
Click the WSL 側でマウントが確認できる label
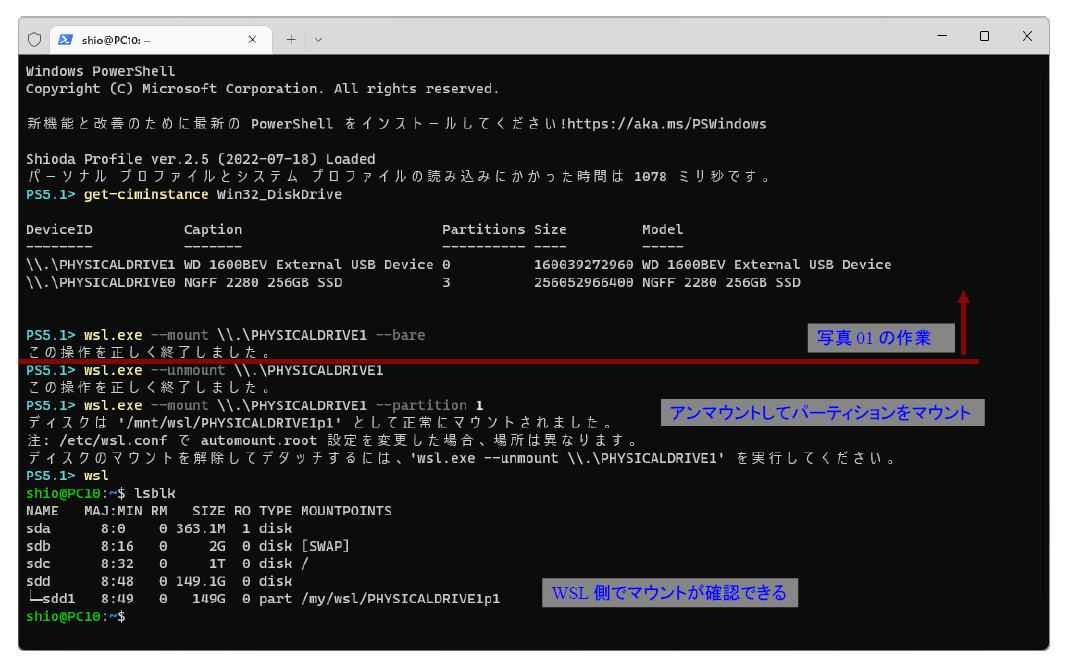coord(669,593)
